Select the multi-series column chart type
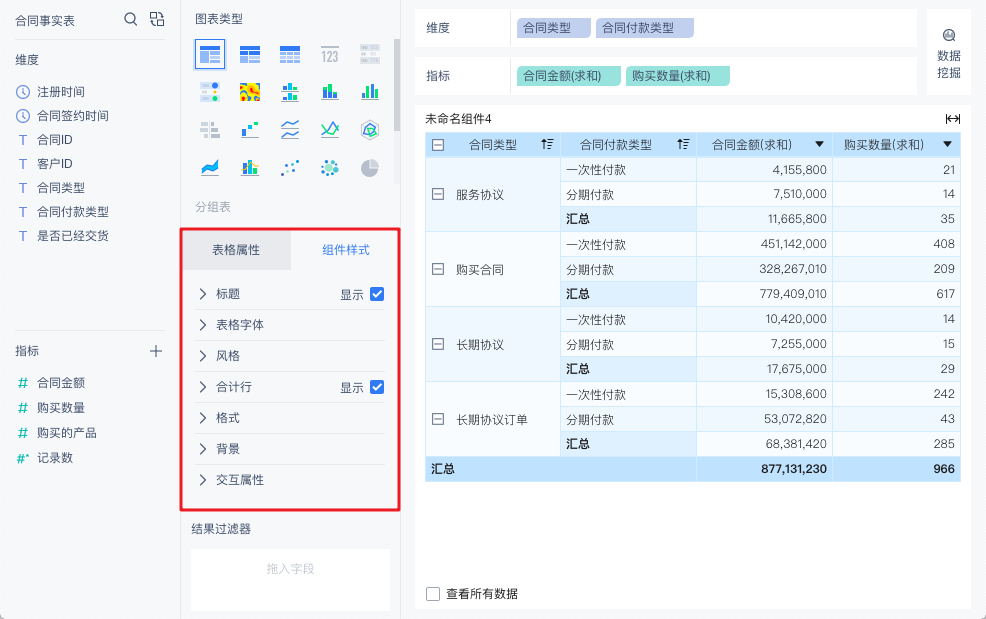This screenshot has width=986, height=619. pos(370,92)
